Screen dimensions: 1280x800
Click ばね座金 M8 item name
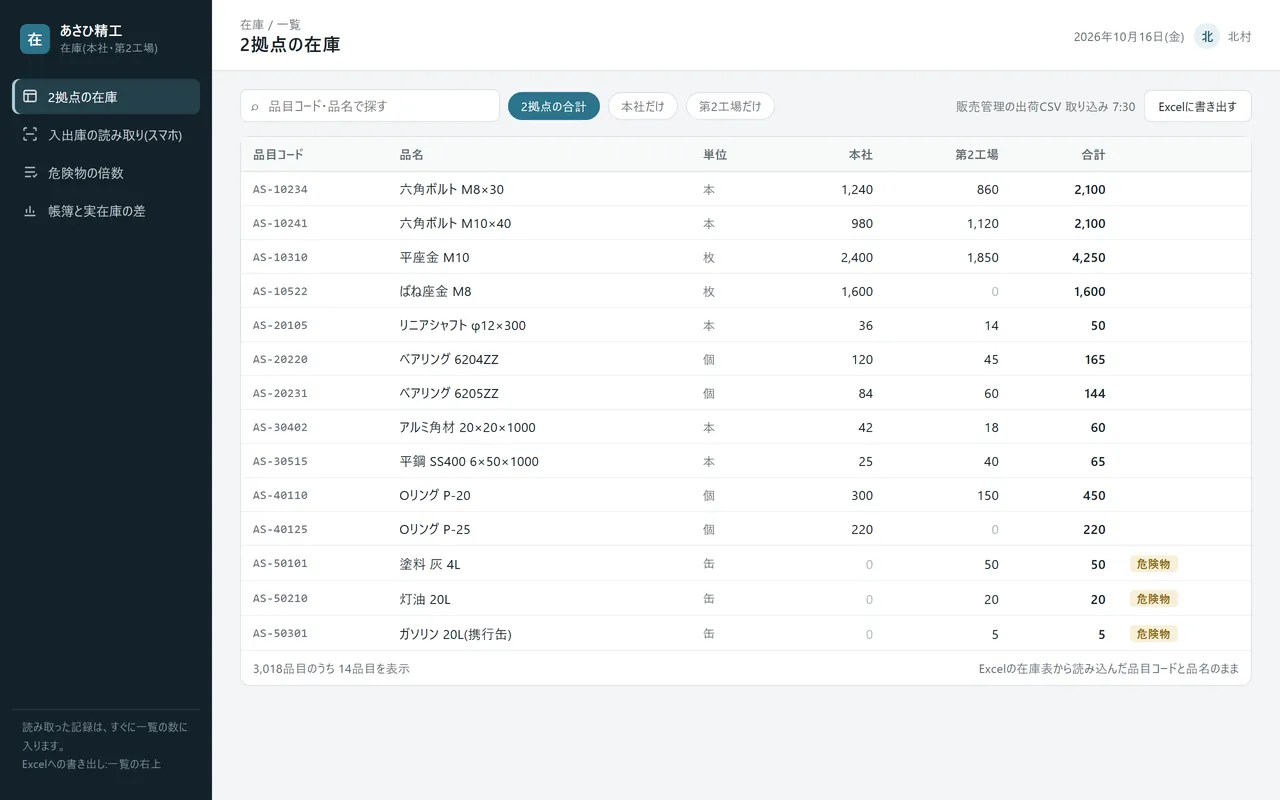tap(435, 291)
